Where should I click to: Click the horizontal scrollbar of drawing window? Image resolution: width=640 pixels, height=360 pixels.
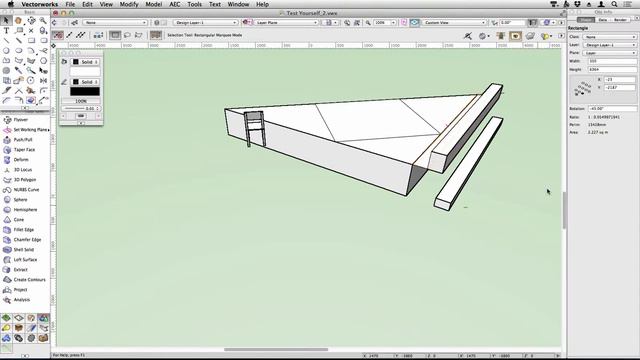pyautogui.click(x=276, y=349)
